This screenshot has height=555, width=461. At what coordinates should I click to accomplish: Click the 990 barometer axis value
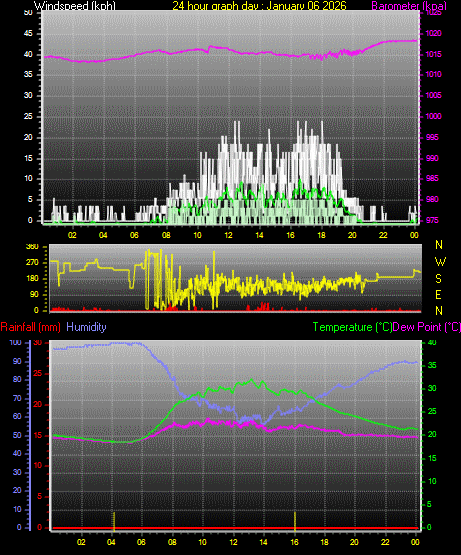click(x=432, y=158)
